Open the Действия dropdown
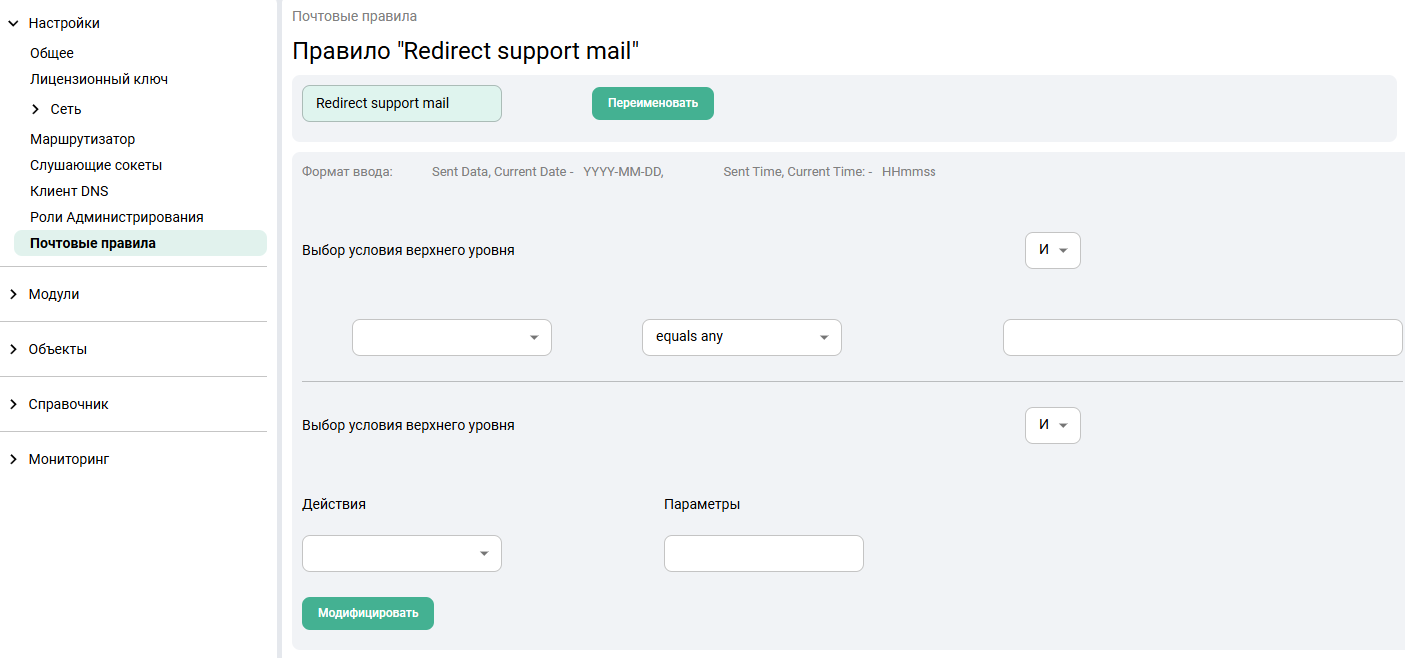This screenshot has height=658, width=1405. 401,553
